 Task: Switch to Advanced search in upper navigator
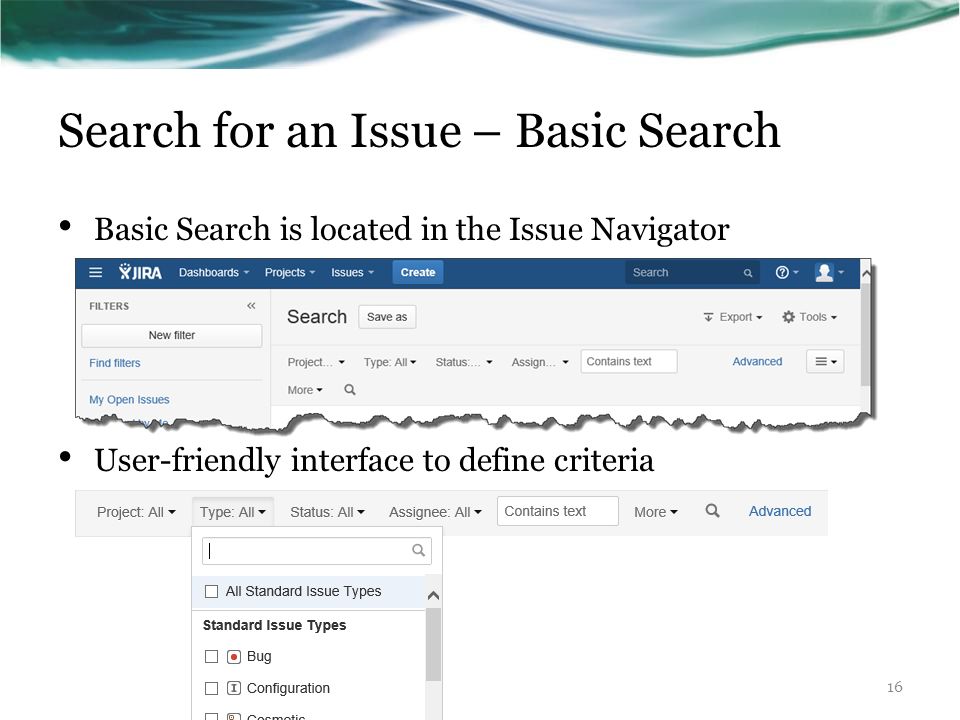757,361
